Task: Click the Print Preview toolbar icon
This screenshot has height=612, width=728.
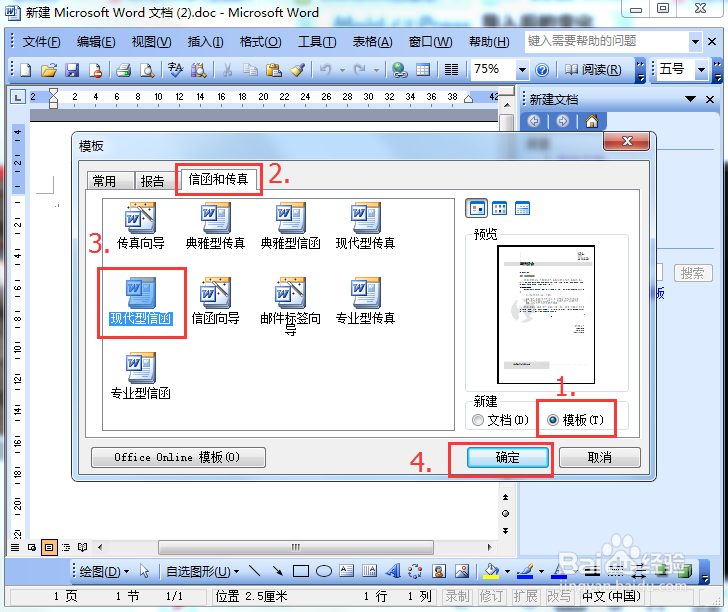Action: click(x=147, y=70)
